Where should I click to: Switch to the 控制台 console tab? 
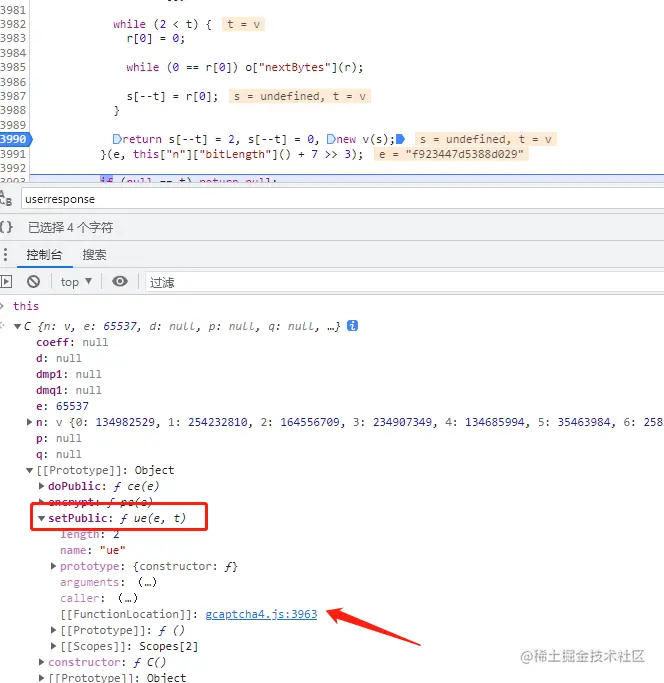[44, 254]
